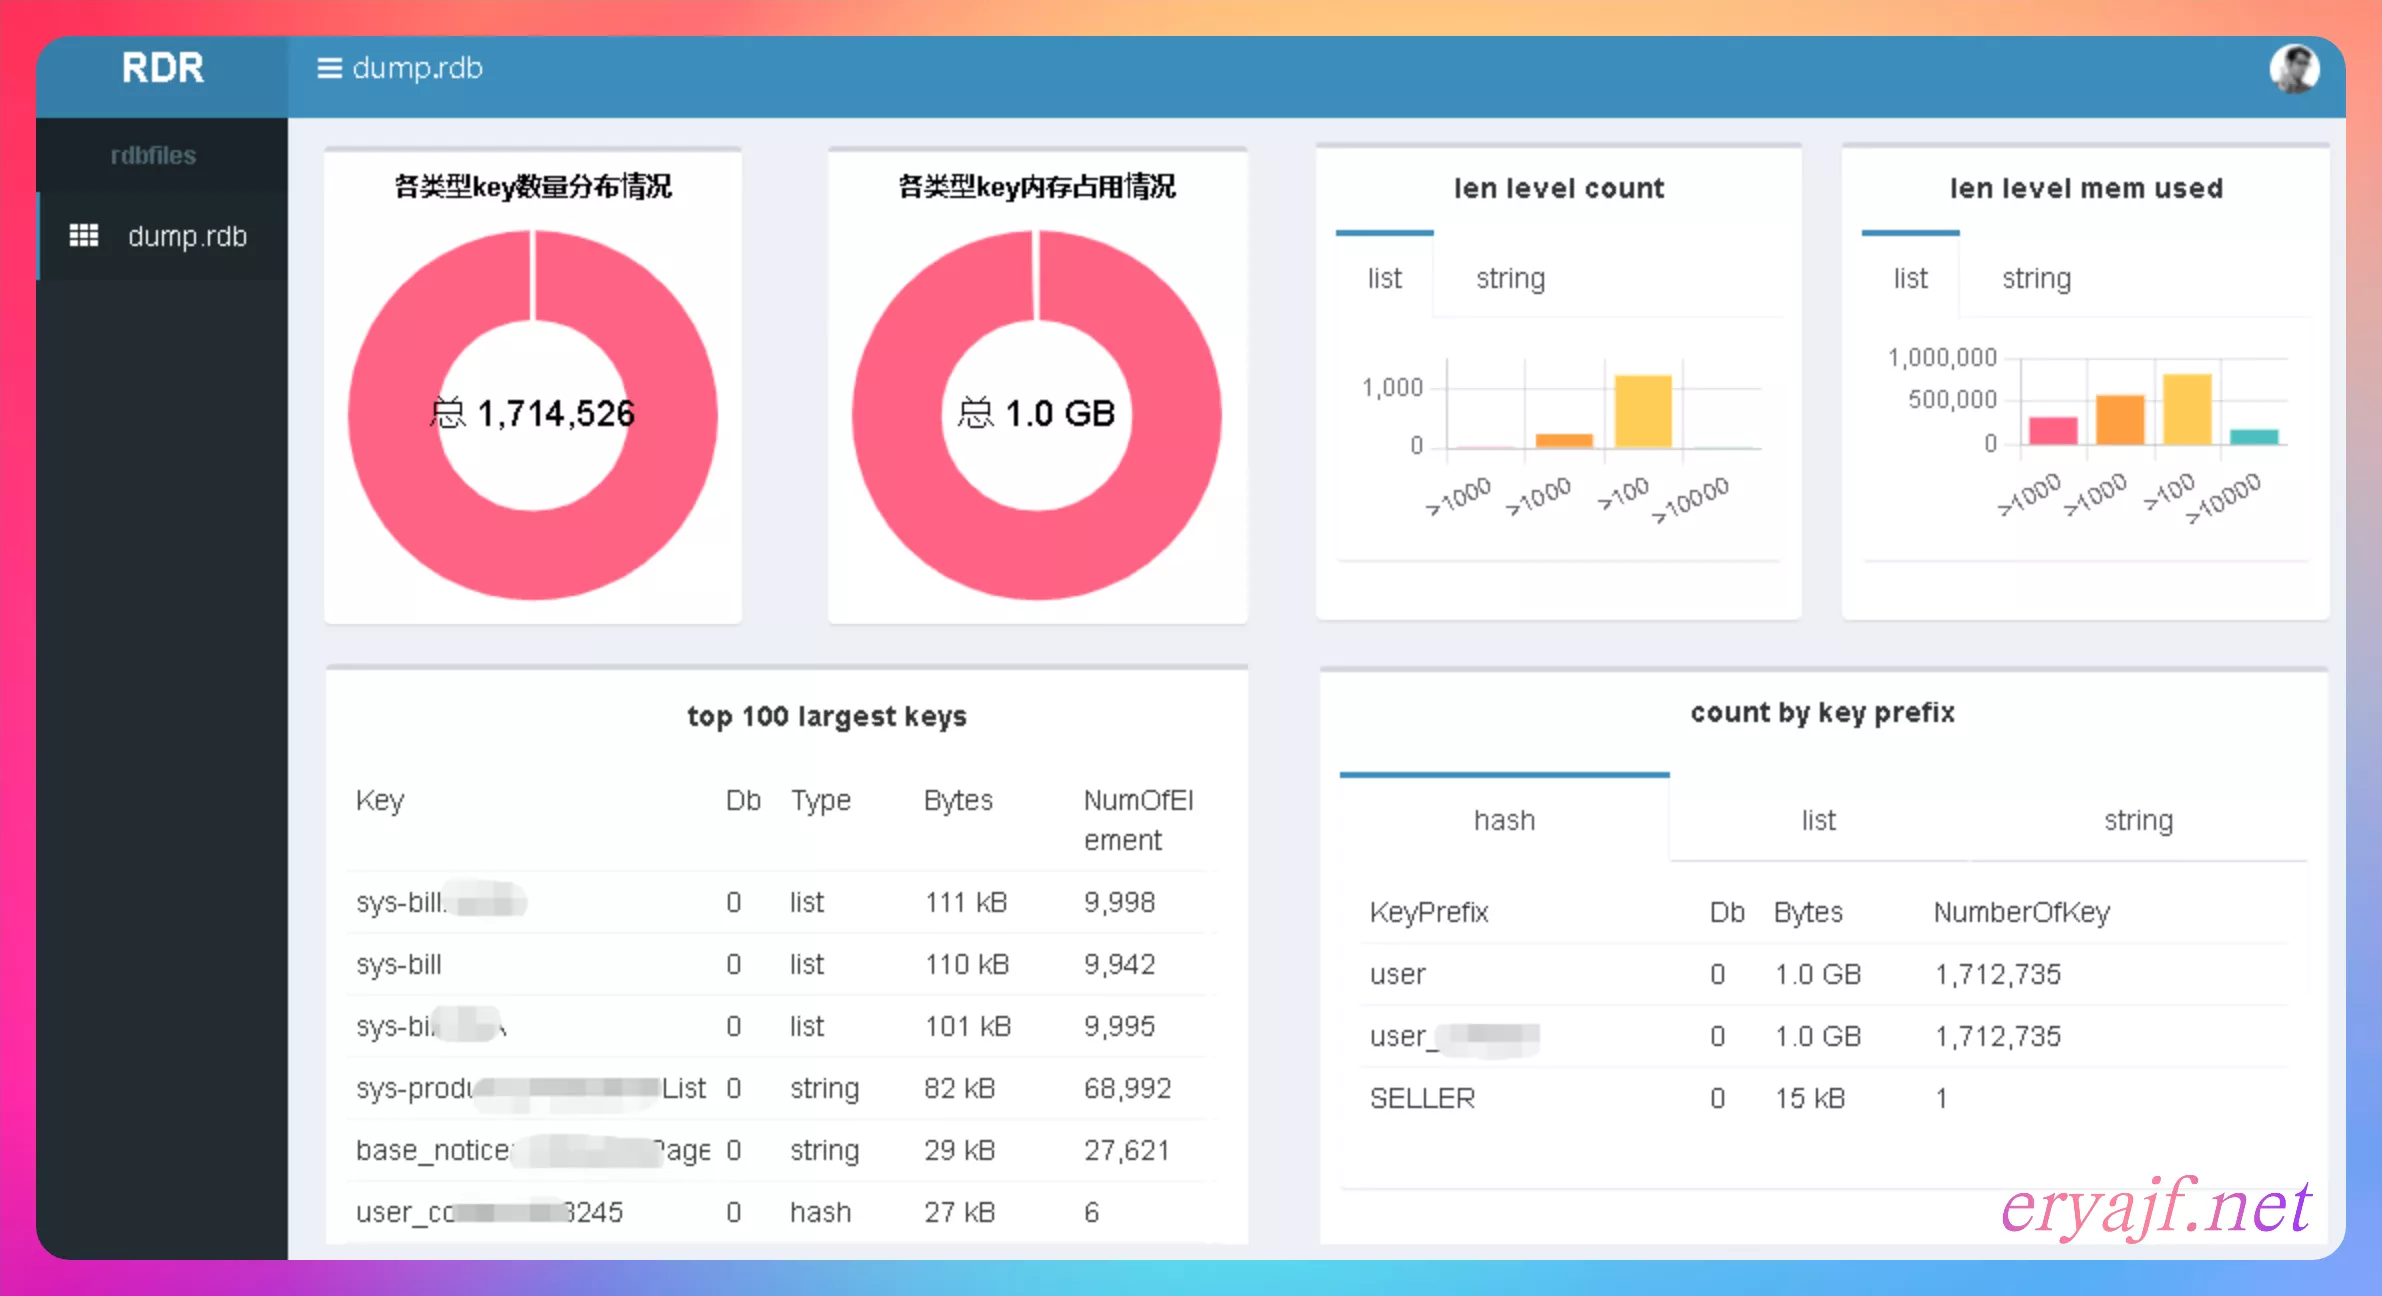
Task: Open hash tab in count by key prefix
Action: pyautogui.click(x=1504, y=820)
